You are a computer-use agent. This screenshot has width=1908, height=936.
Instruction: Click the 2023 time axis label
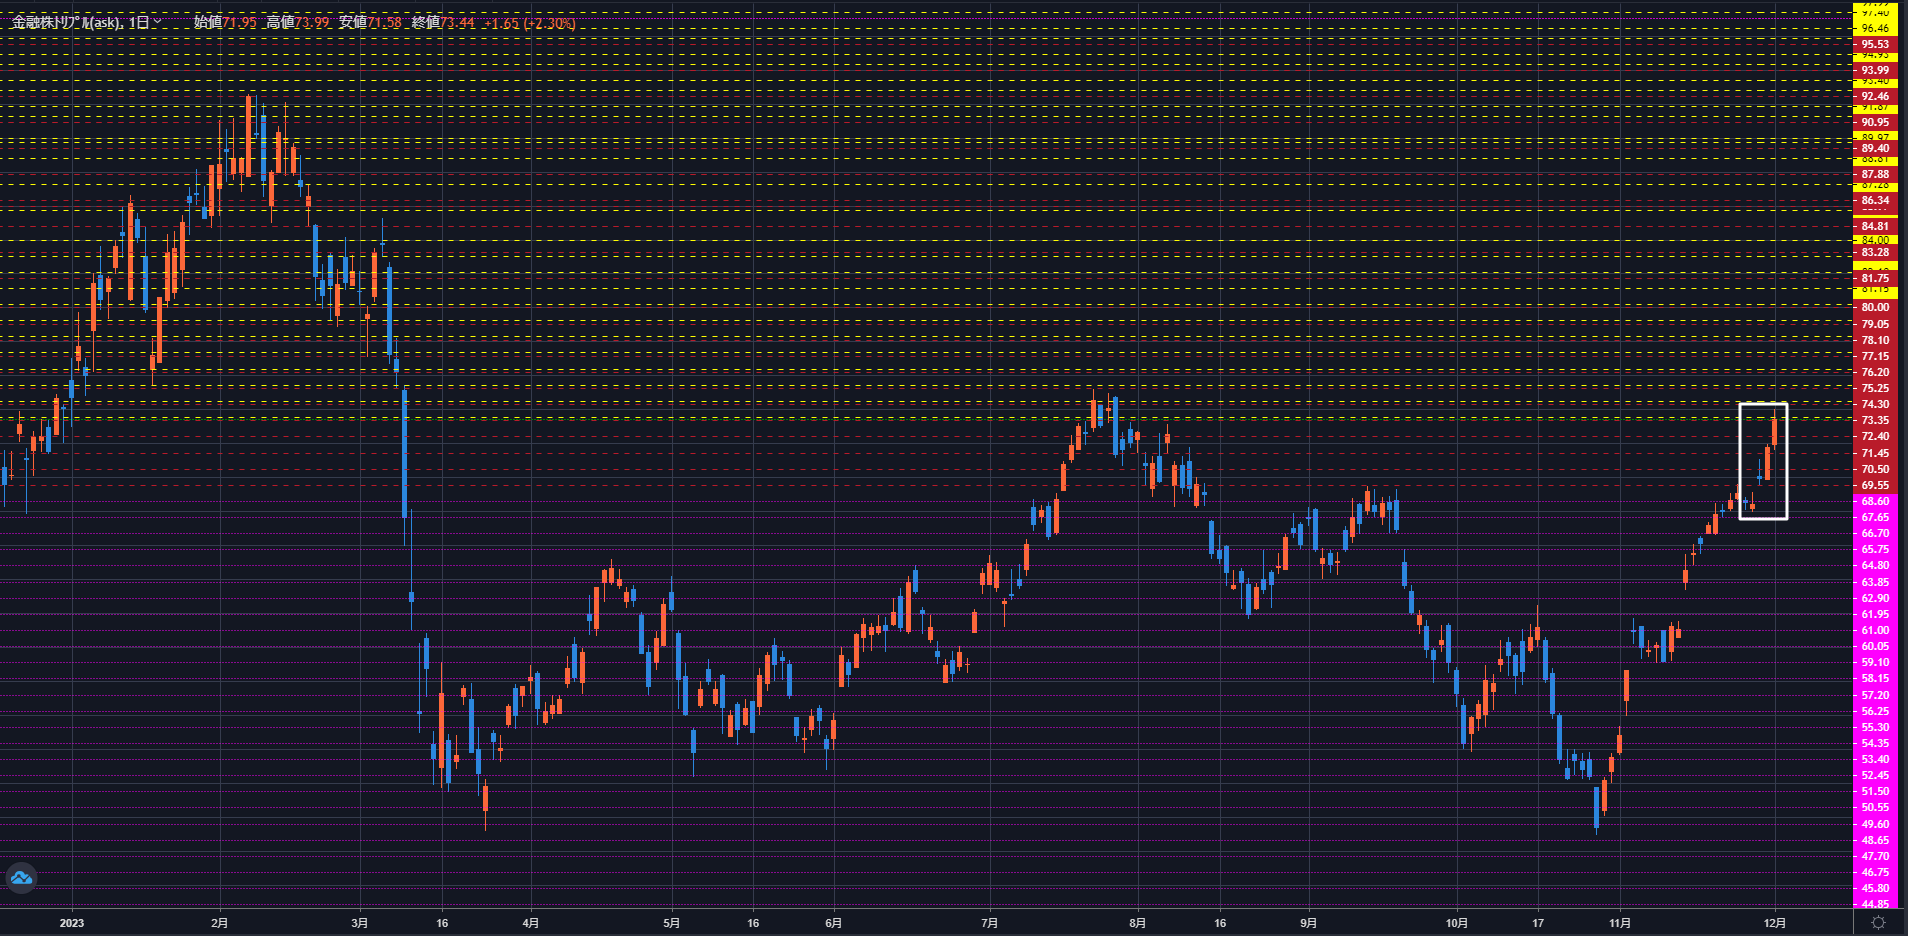72,923
